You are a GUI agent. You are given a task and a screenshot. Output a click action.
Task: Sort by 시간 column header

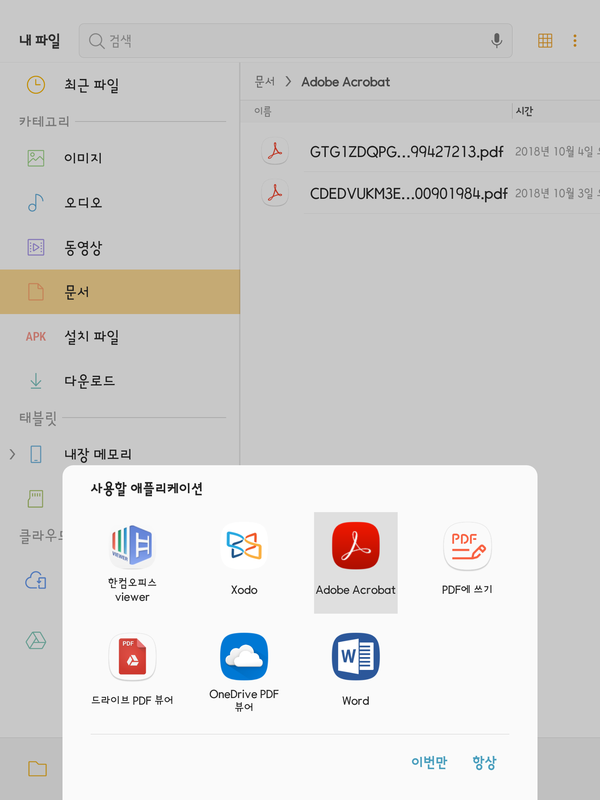tap(524, 111)
